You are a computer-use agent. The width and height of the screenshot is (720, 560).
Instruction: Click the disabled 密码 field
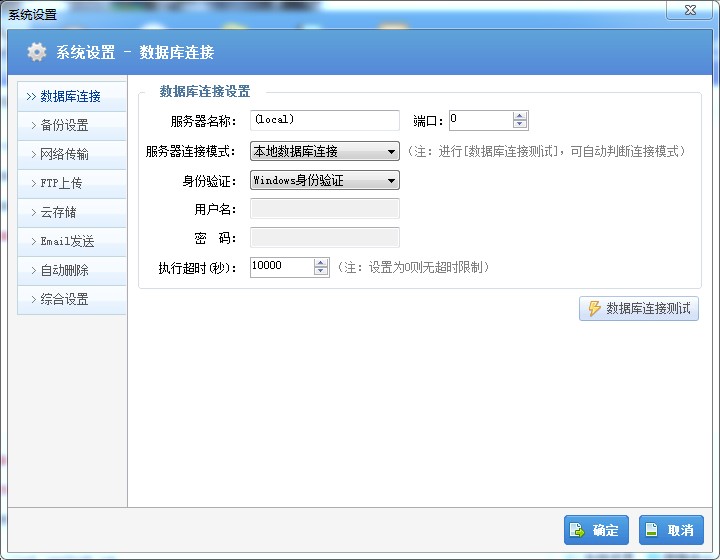coord(325,238)
